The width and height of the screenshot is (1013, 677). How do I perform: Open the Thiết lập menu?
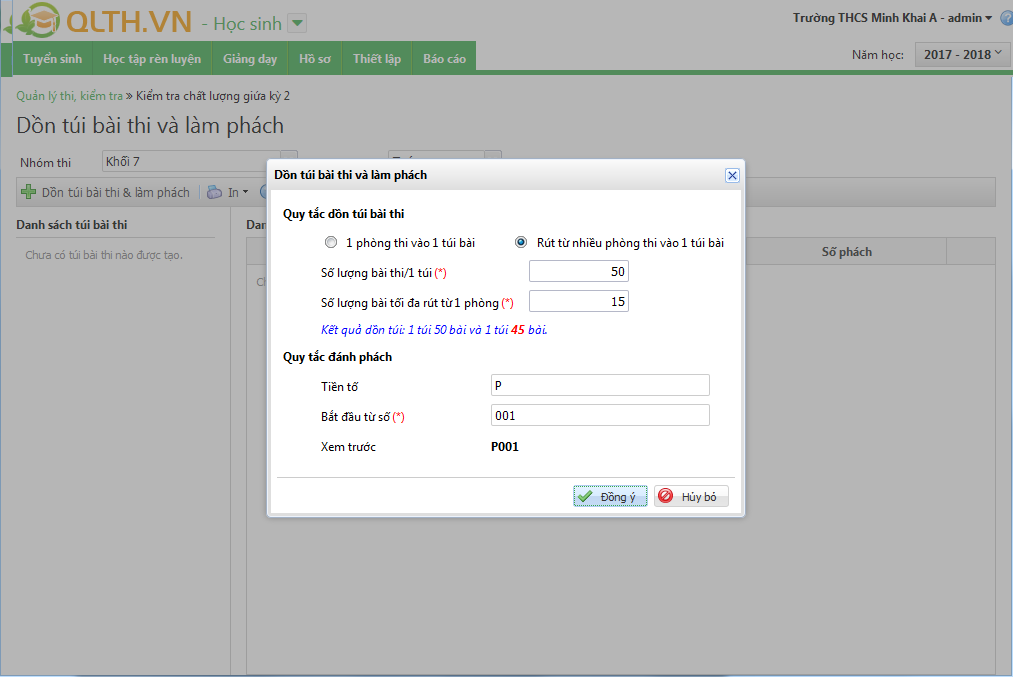click(x=377, y=59)
